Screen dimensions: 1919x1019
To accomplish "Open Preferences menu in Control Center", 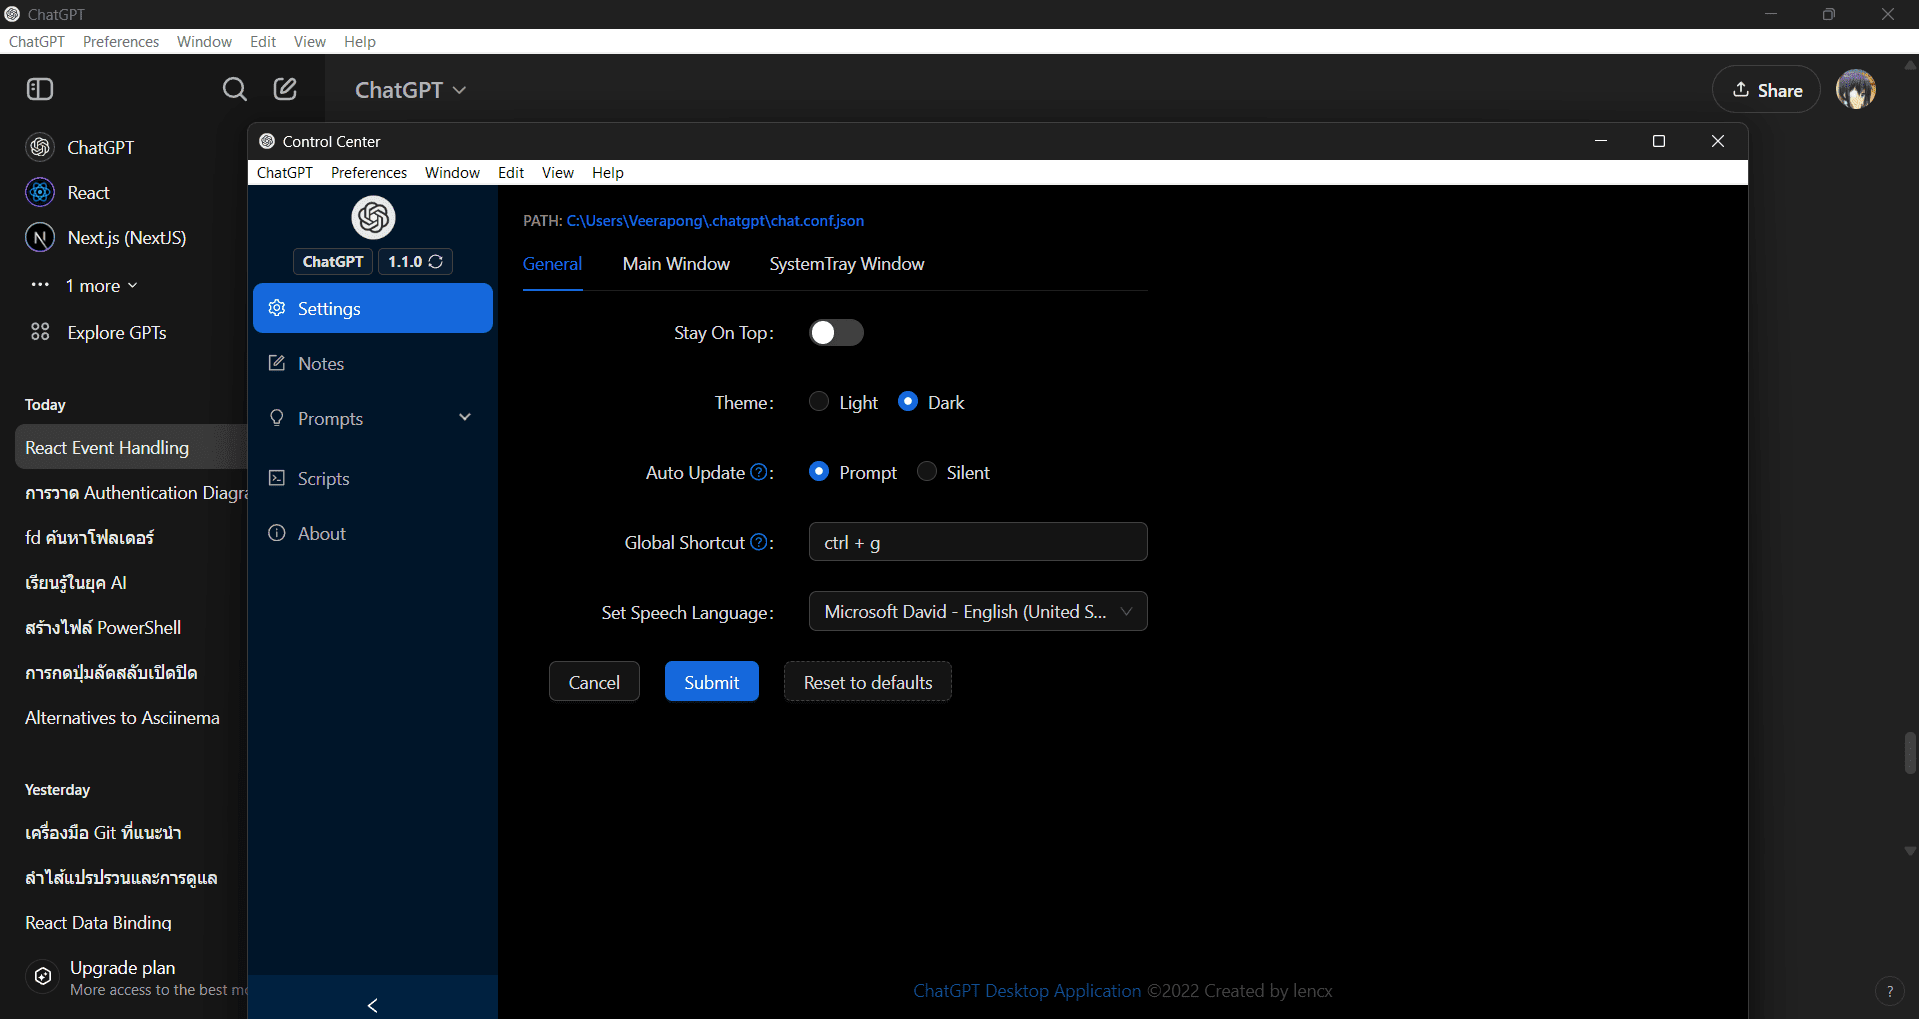I will click(x=369, y=172).
